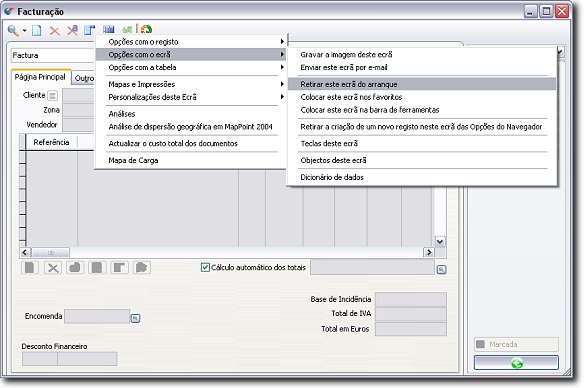The width and height of the screenshot is (584, 388).
Task: Click the Factura document type field
Action: tap(53, 55)
